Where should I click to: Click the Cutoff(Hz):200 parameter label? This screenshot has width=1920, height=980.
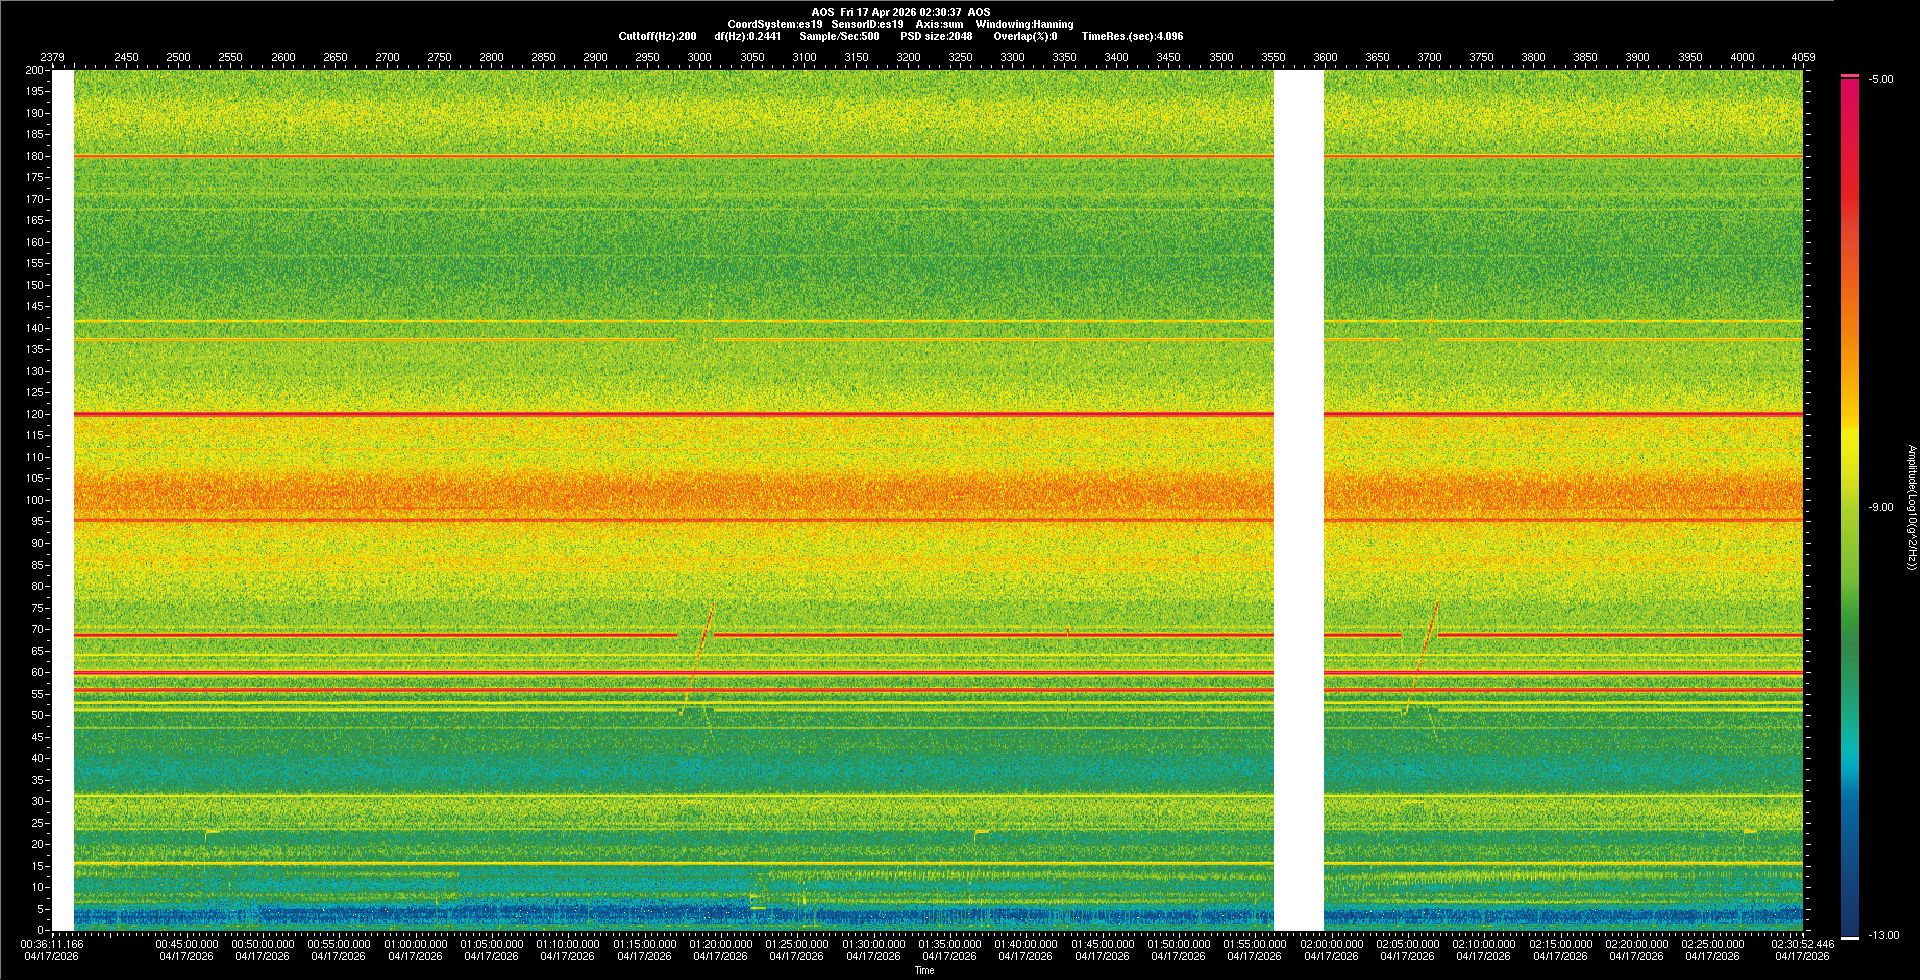pos(657,36)
